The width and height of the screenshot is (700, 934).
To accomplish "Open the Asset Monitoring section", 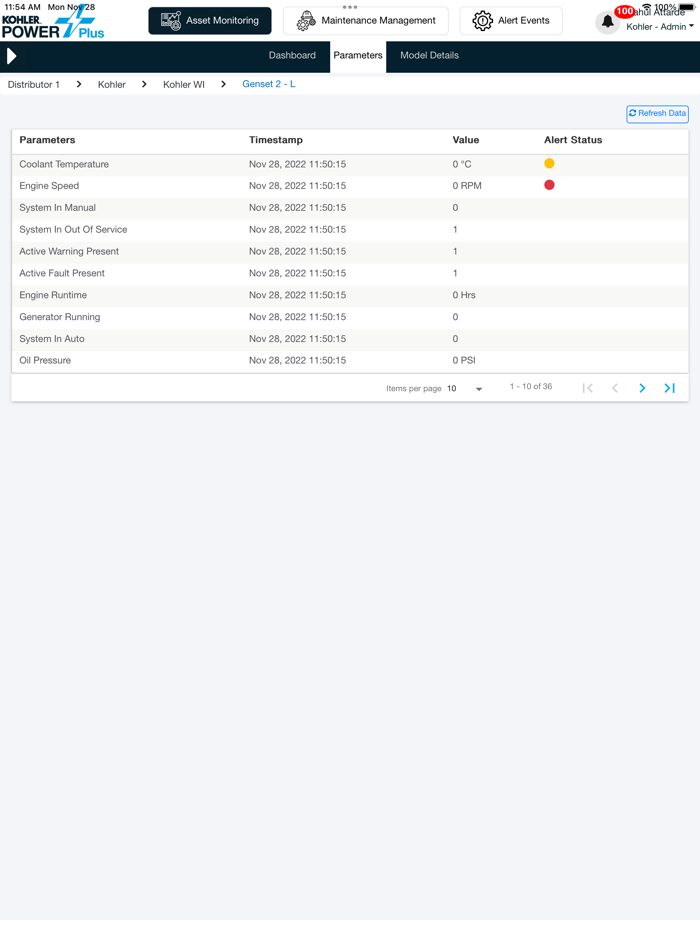I will tap(210, 21).
